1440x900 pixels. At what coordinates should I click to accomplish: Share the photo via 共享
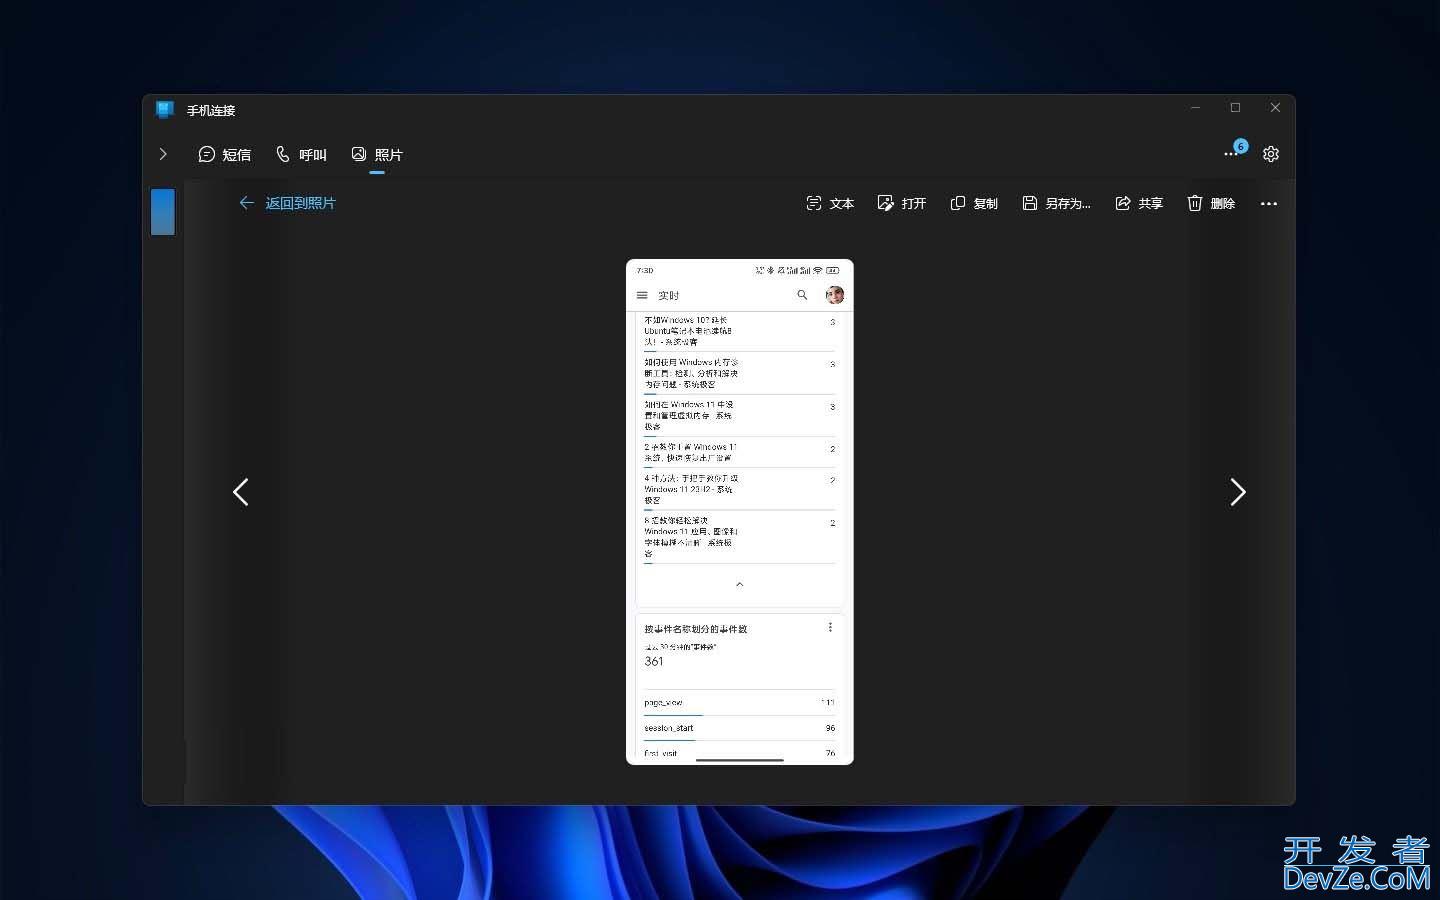coord(1139,203)
